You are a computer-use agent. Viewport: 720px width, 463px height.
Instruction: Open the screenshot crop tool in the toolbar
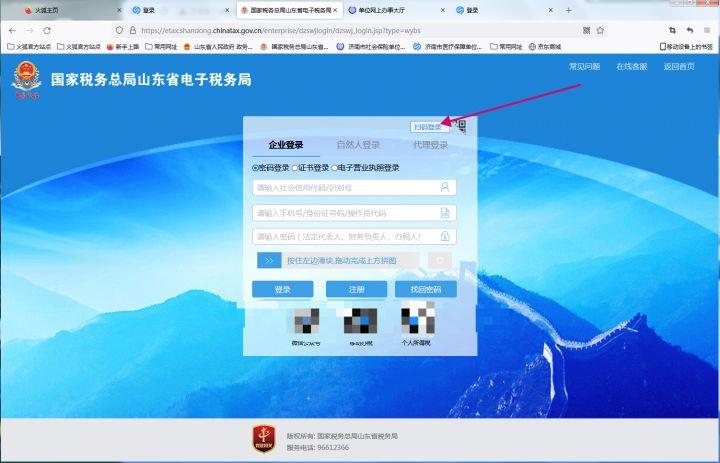click(673, 30)
